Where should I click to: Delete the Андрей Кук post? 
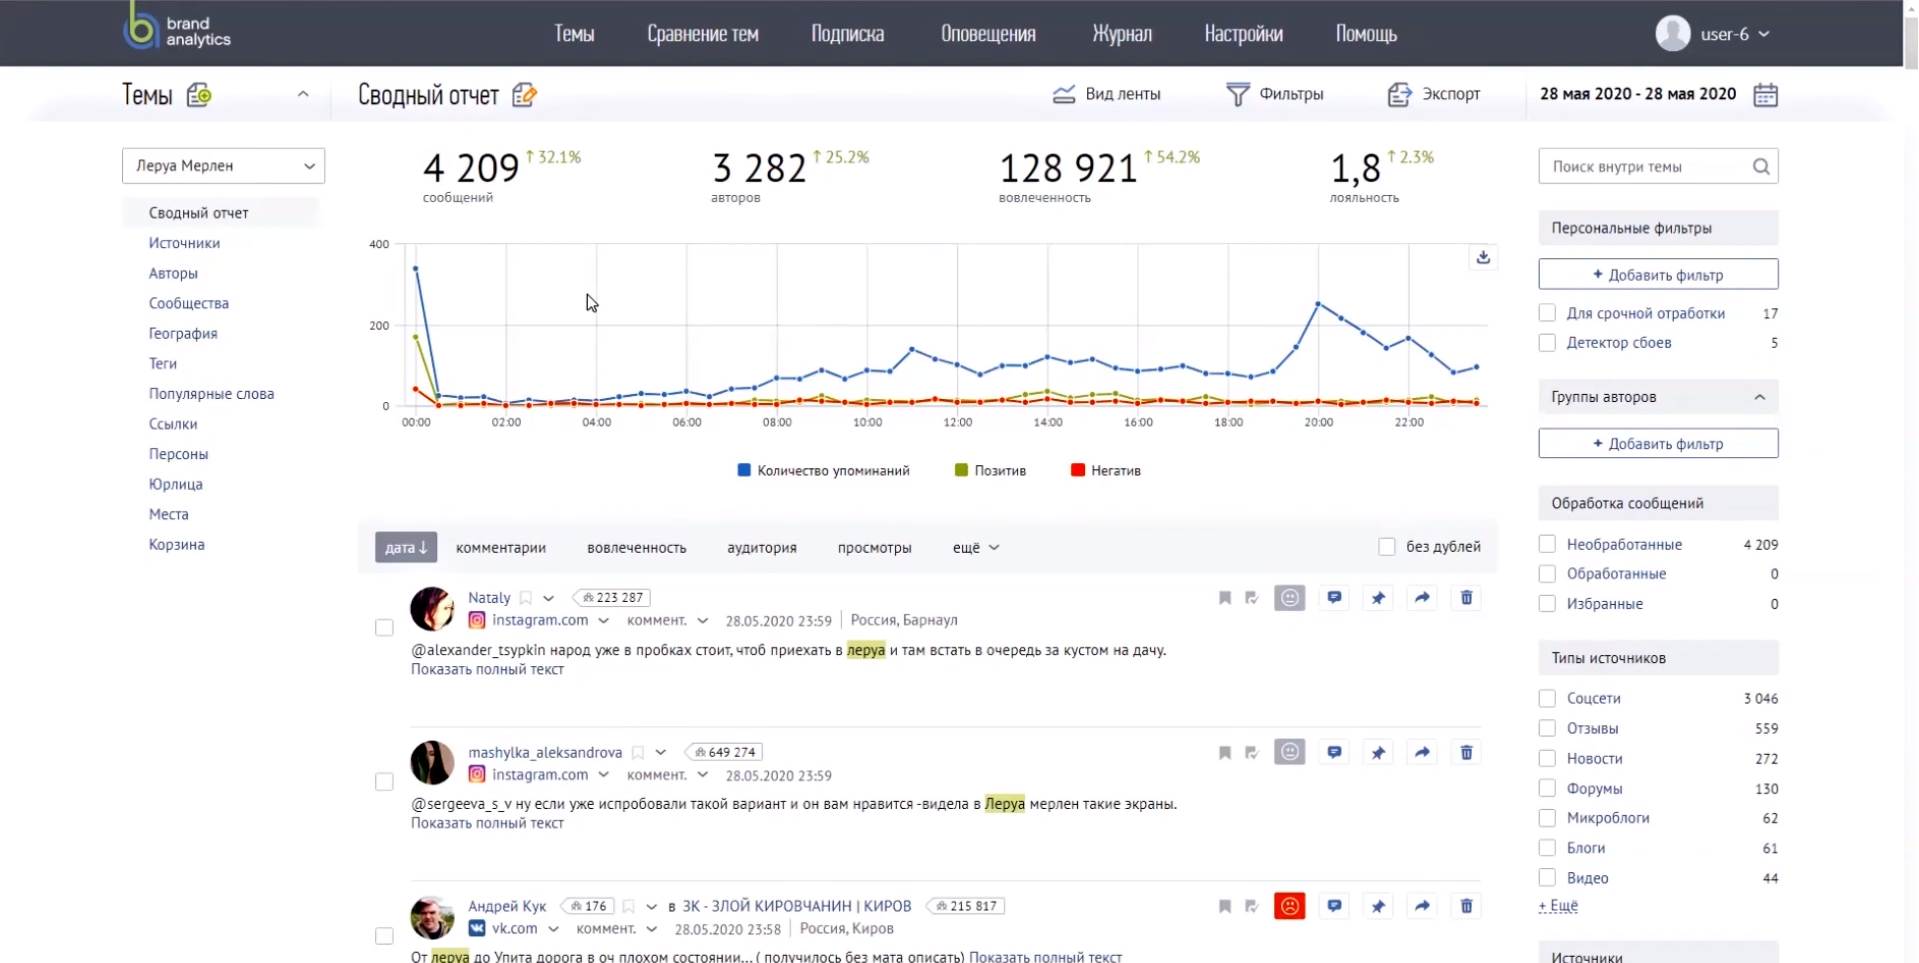1466,906
